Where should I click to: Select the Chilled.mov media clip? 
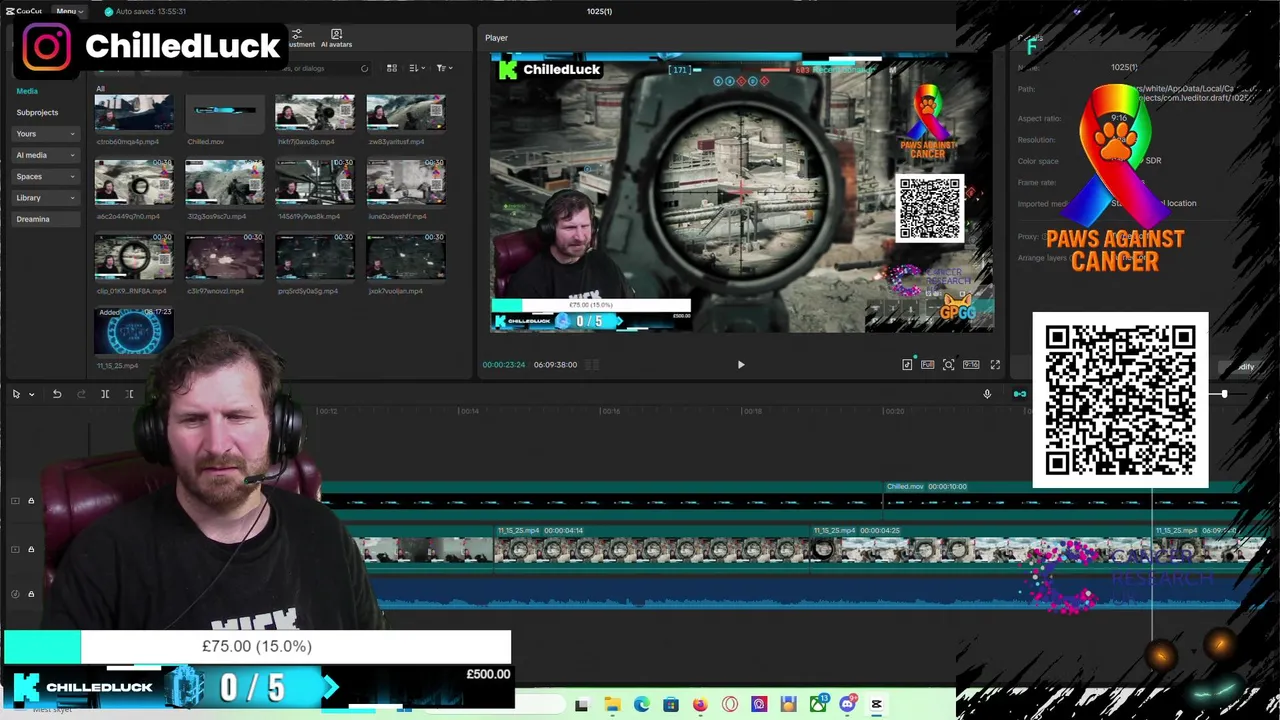click(224, 114)
